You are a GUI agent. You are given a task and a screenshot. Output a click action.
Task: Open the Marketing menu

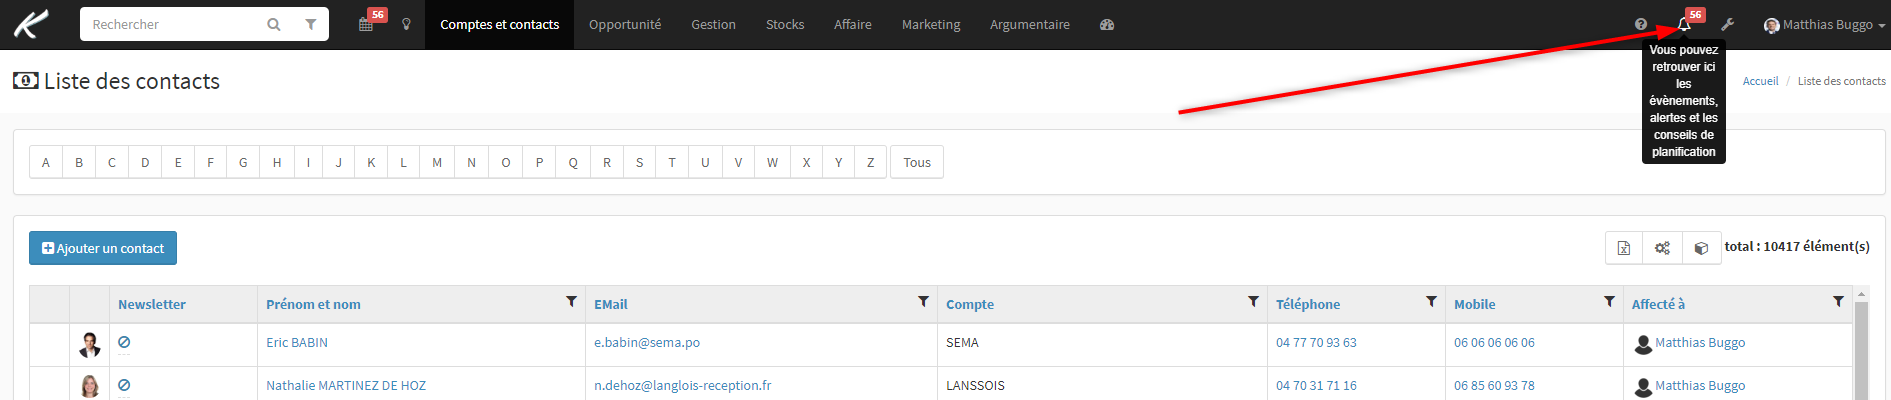(931, 24)
